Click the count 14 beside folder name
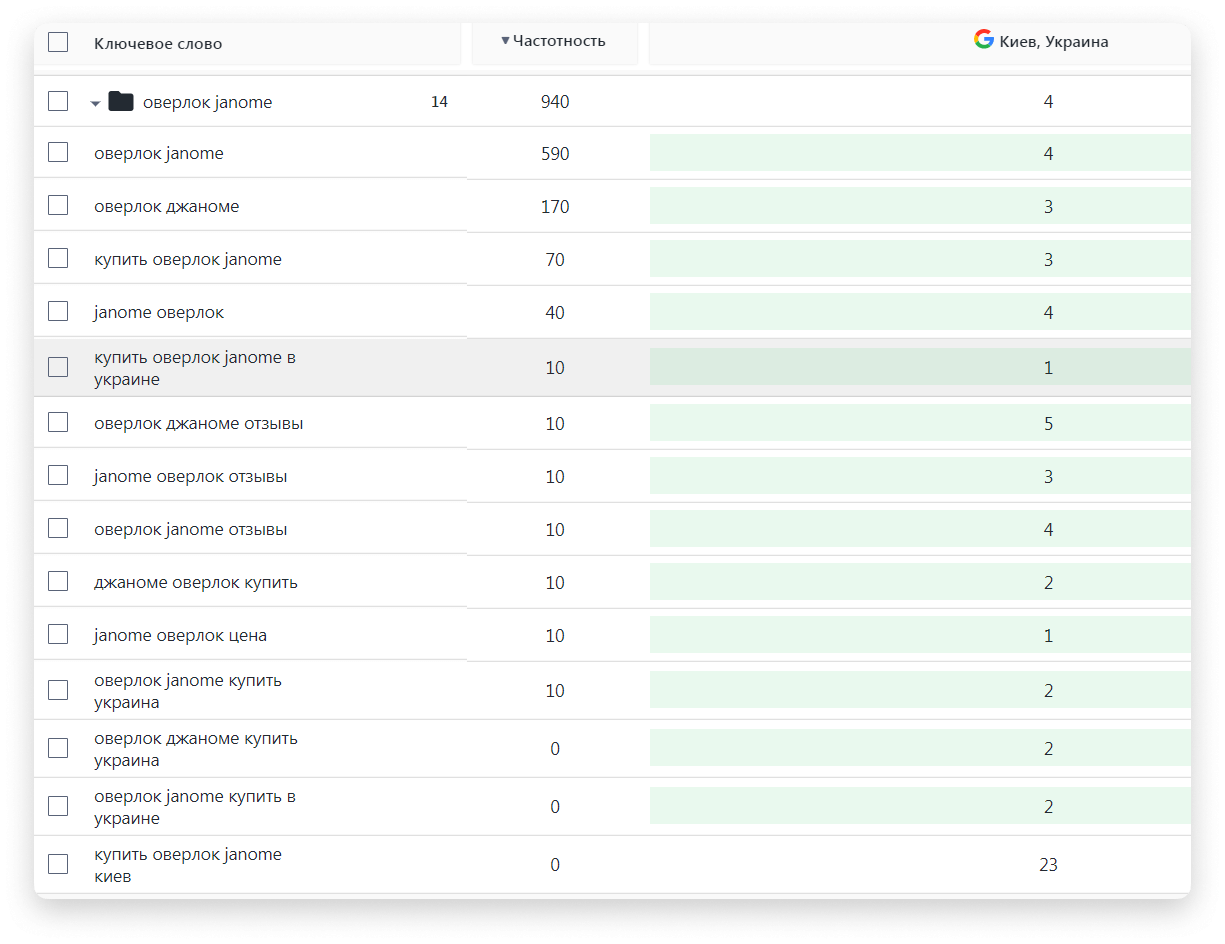 [x=439, y=101]
